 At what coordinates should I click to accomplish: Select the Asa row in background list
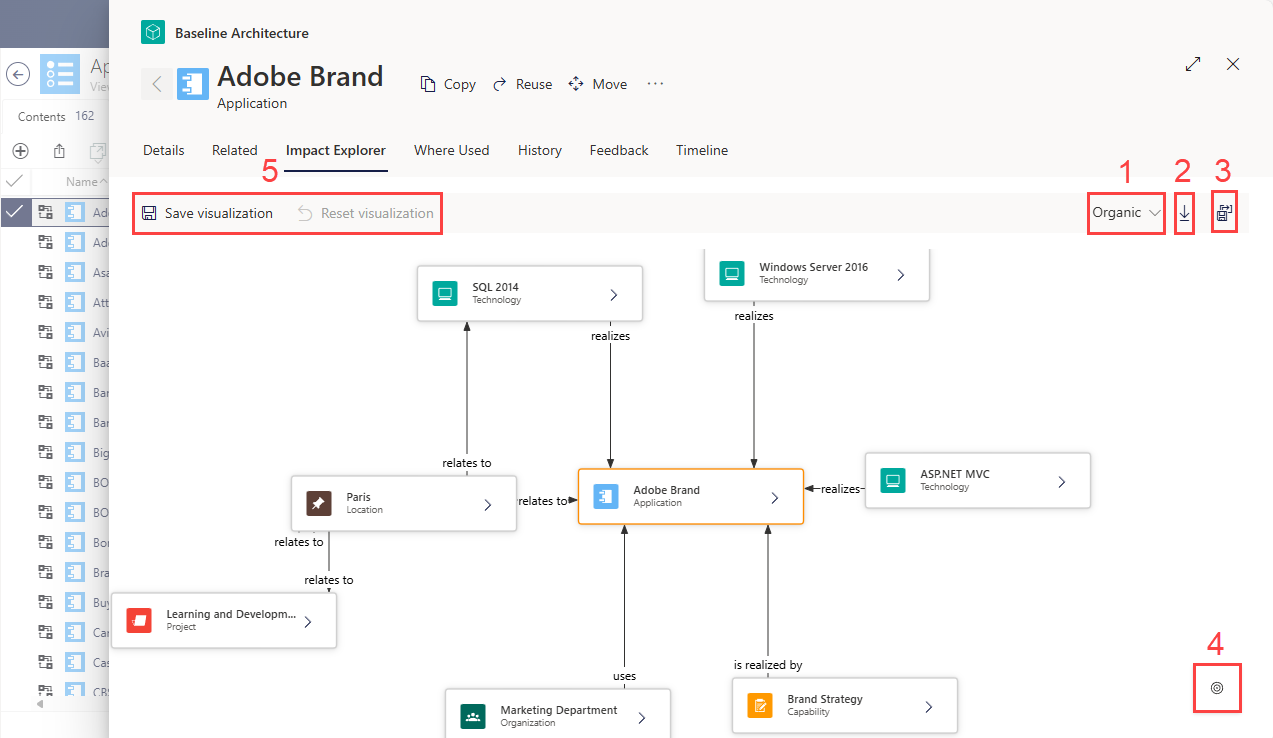[54, 273]
